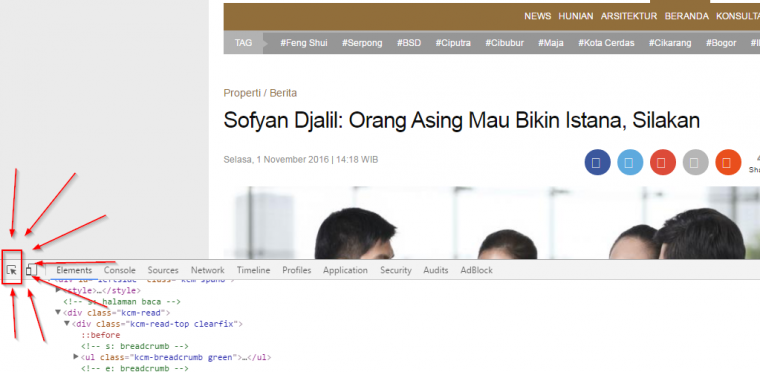This screenshot has width=760, height=372.
Task: Follow the #Ciputra tag link
Action: click(x=453, y=43)
